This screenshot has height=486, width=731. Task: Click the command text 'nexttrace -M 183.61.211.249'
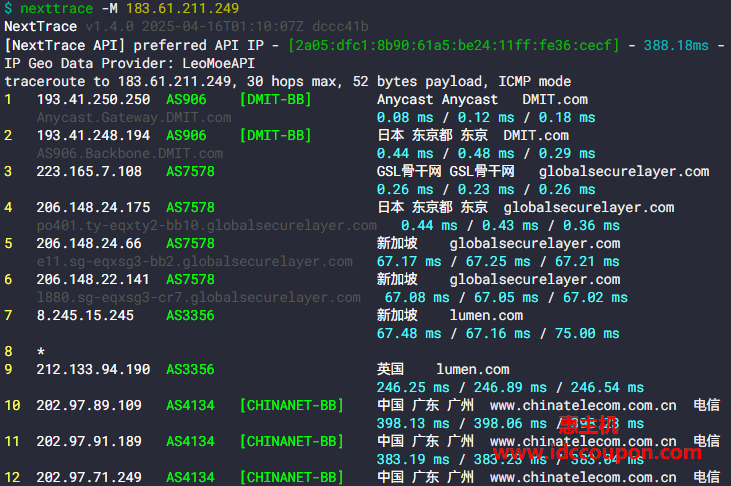[129, 8]
